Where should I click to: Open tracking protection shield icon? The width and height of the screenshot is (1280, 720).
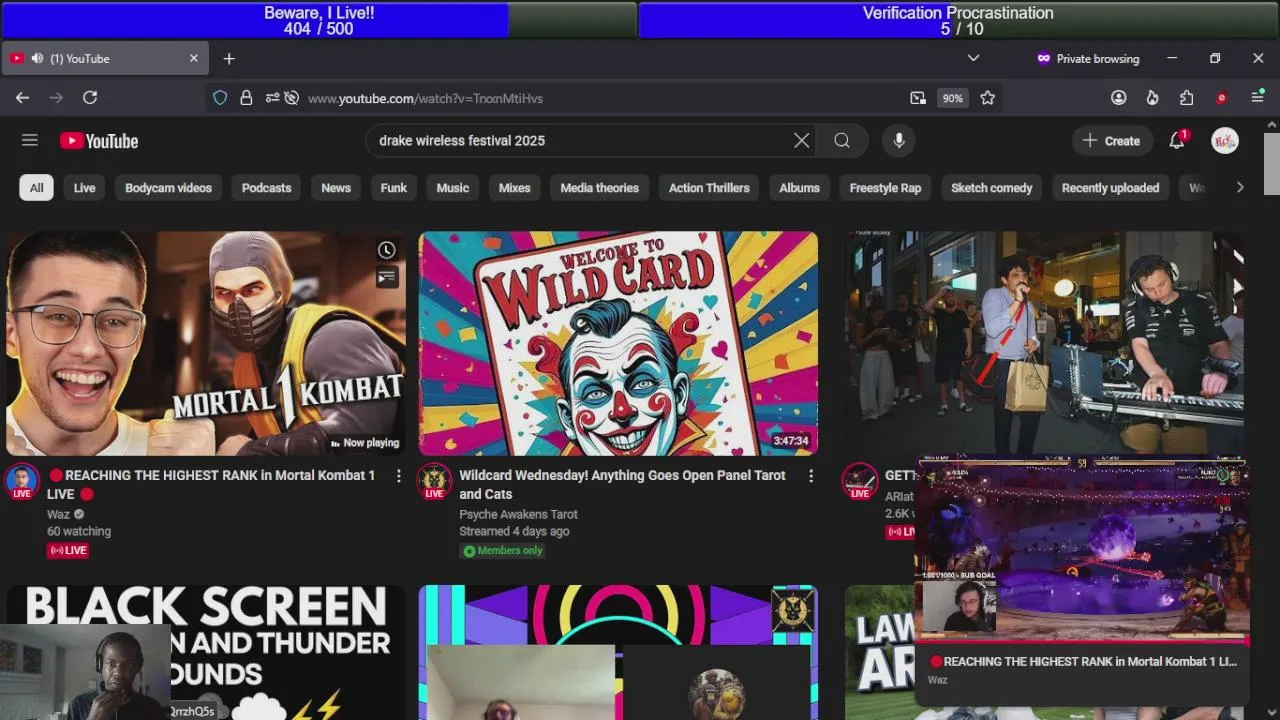coord(220,98)
